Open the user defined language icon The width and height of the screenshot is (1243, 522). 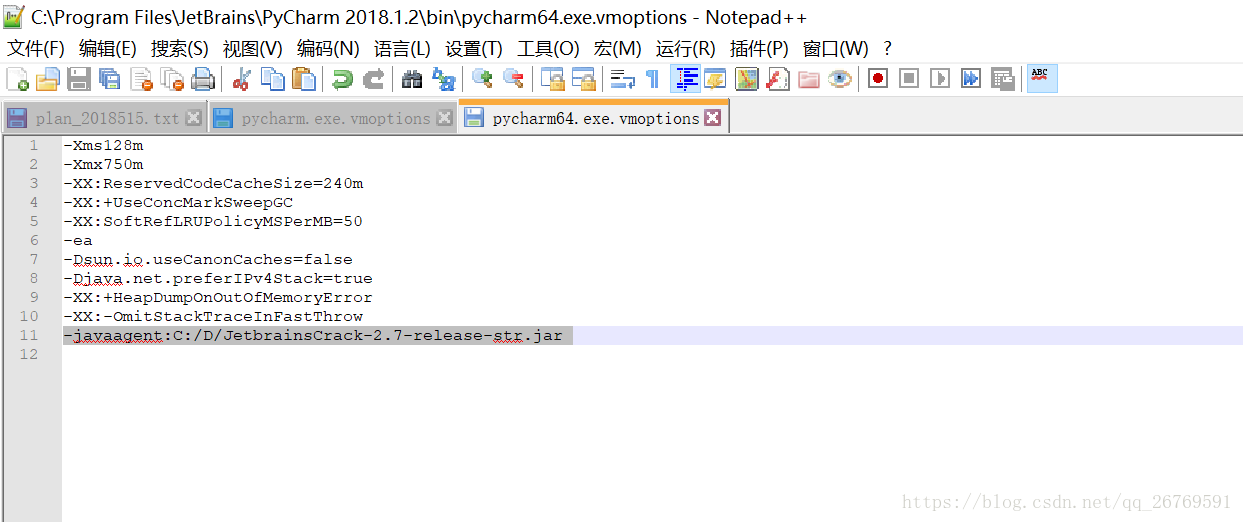715,79
